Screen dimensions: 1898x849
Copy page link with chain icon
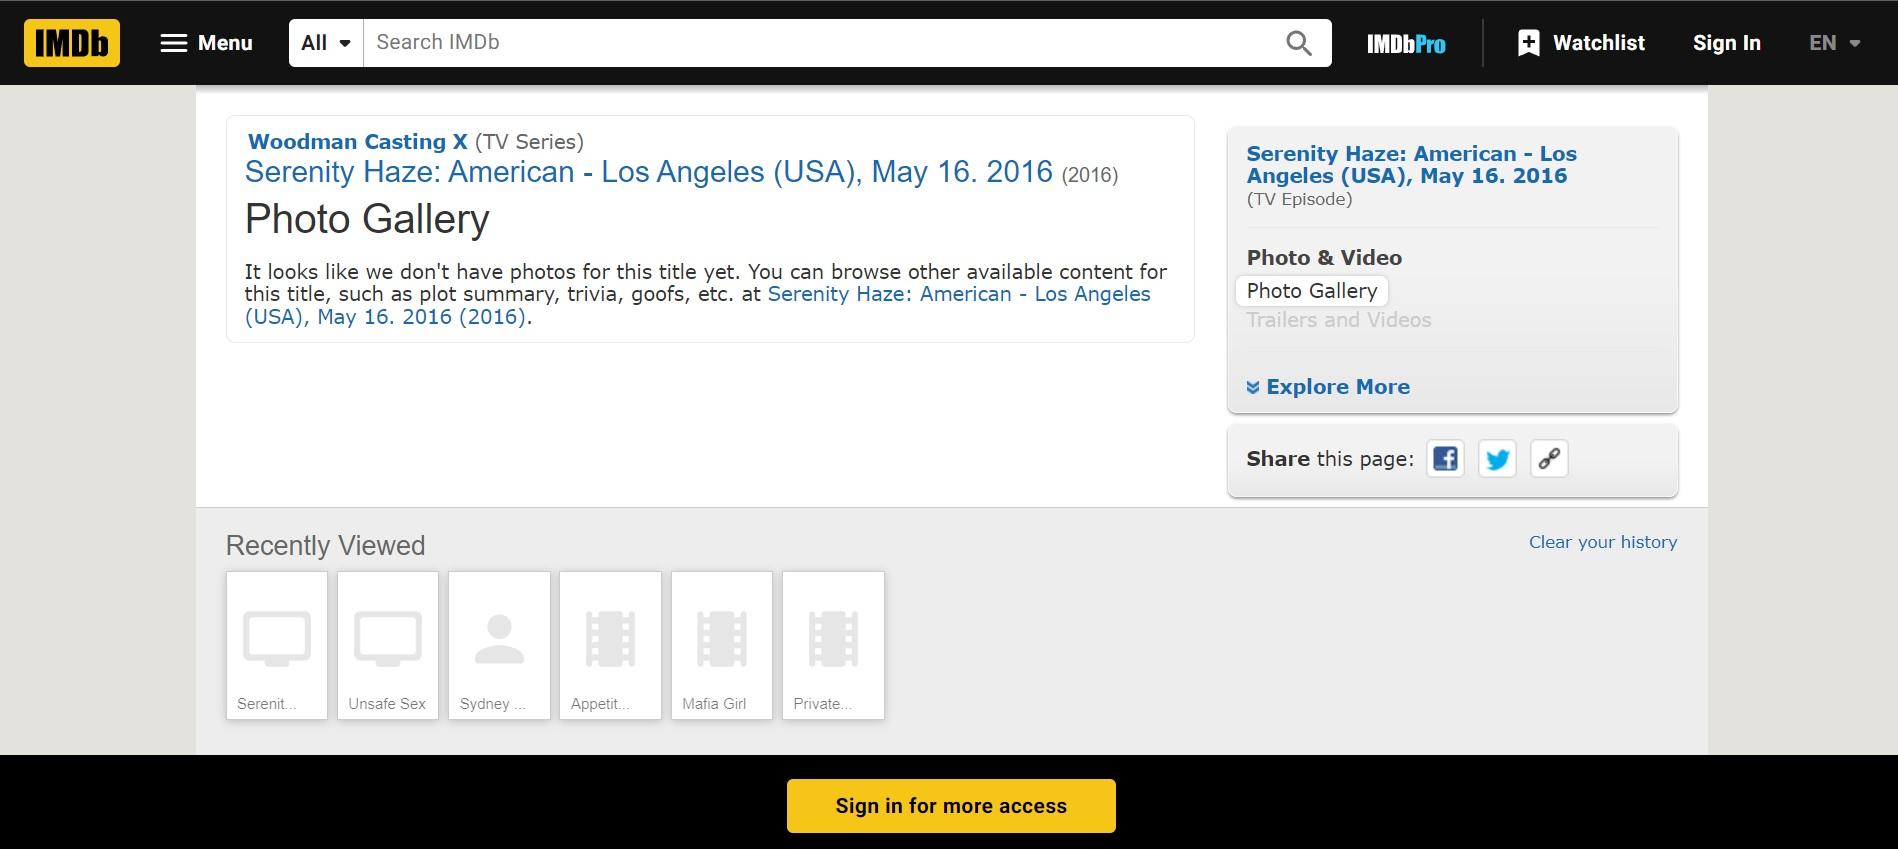pyautogui.click(x=1549, y=459)
